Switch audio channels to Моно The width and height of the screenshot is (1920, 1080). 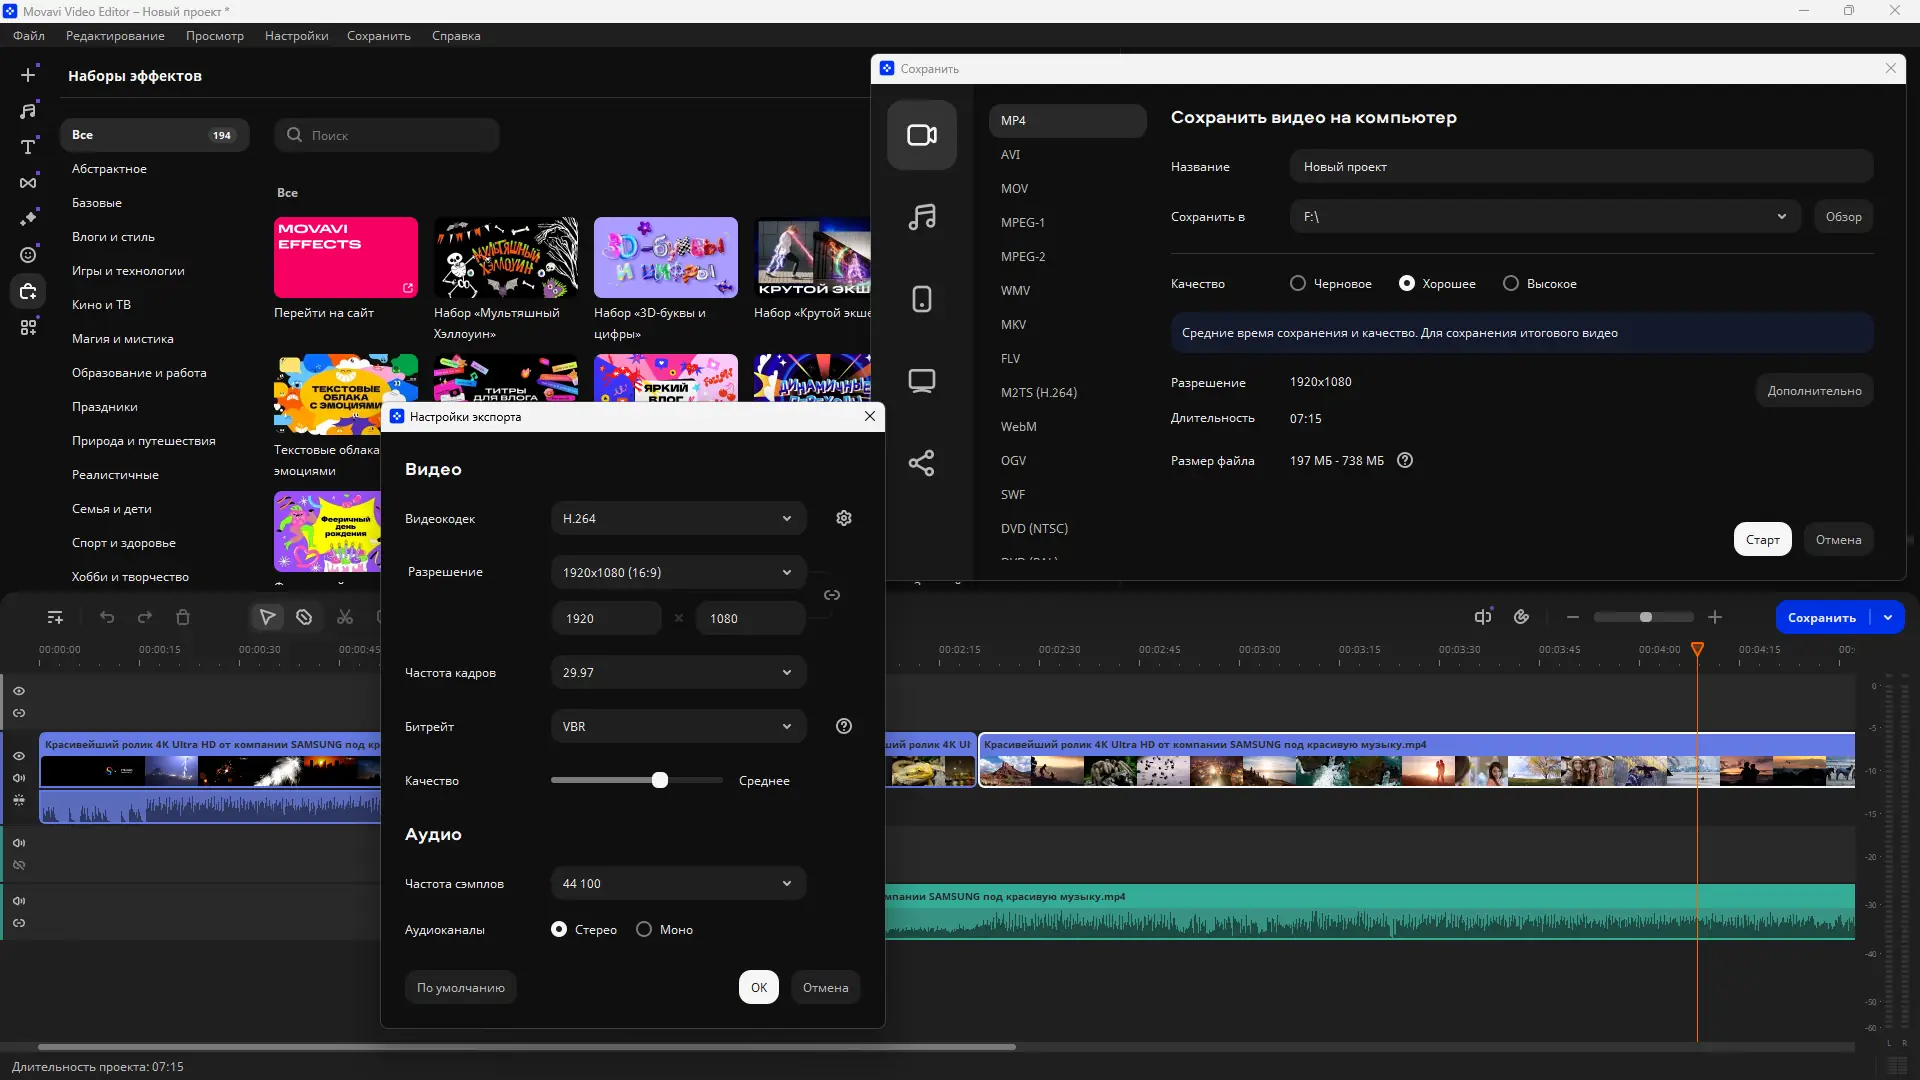click(643, 929)
